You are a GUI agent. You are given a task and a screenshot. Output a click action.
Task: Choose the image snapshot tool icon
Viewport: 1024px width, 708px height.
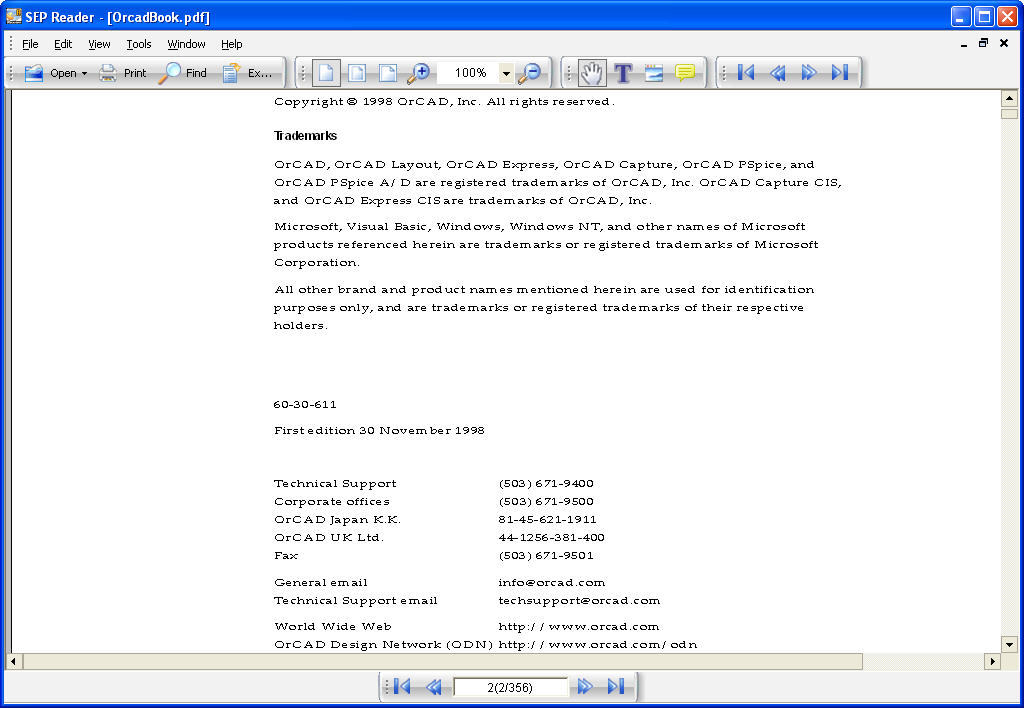(x=654, y=72)
